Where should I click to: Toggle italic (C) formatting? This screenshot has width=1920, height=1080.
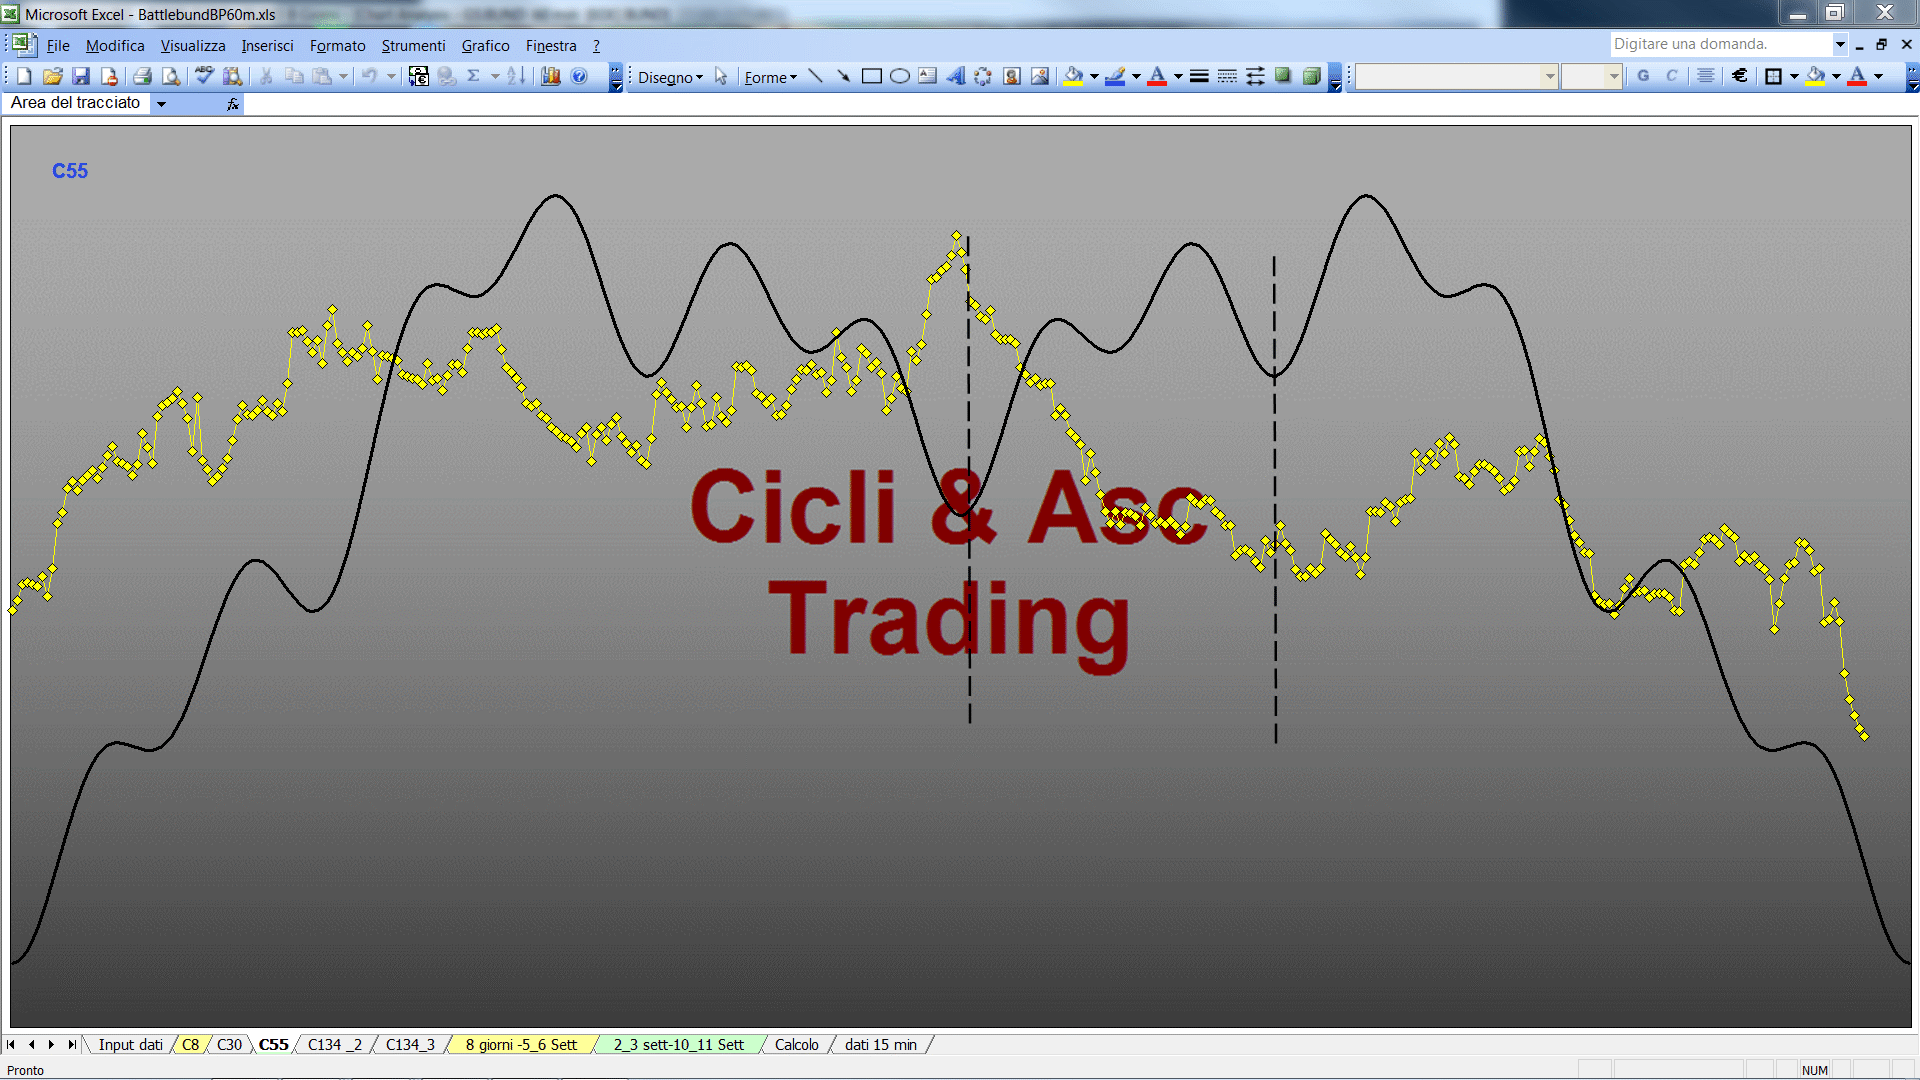coord(1671,76)
